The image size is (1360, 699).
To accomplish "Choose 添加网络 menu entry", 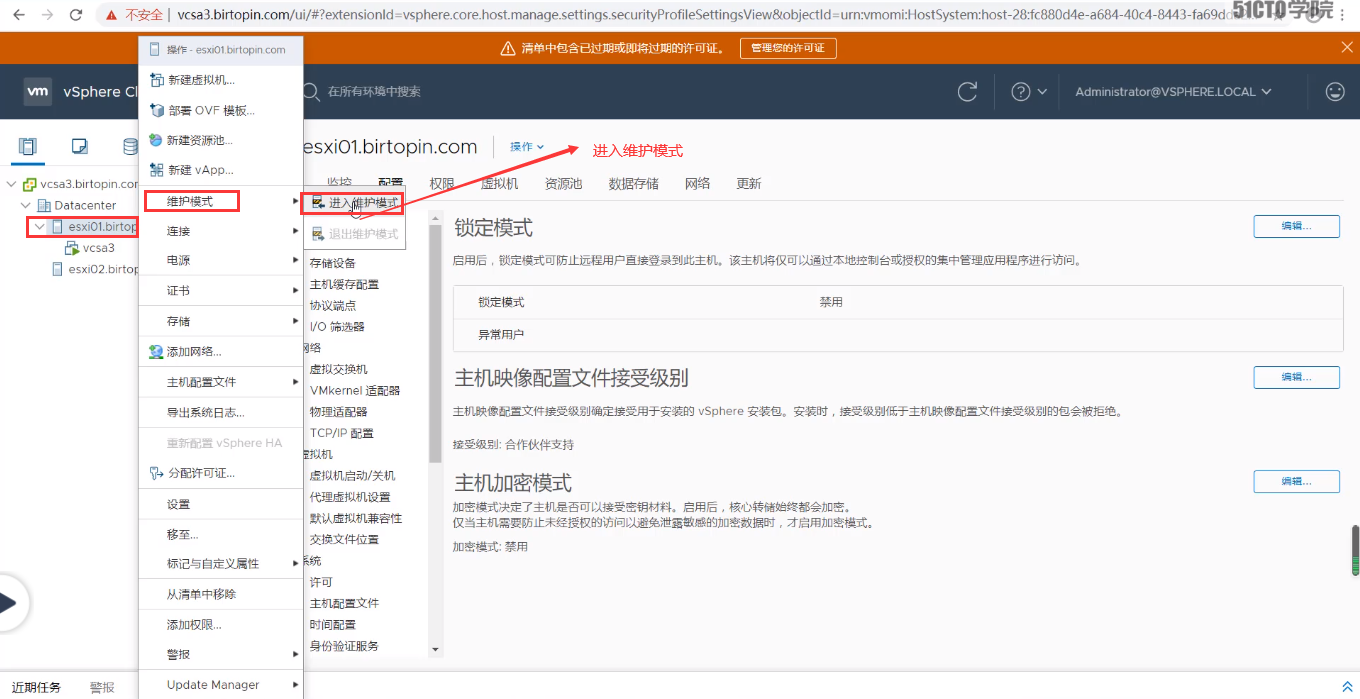I will click(220, 351).
